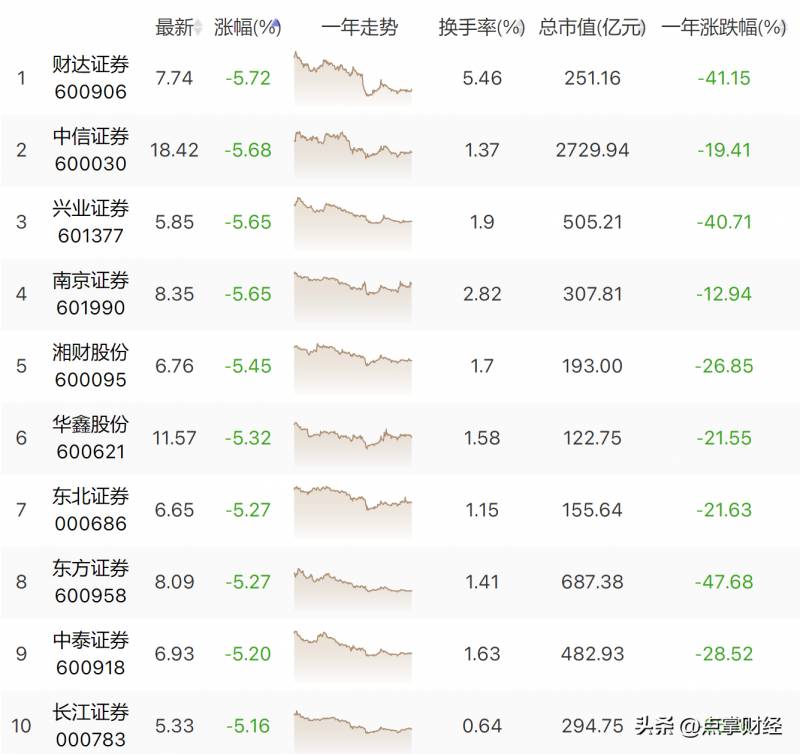View 湘财股份 one-year trend chart

coord(353,369)
